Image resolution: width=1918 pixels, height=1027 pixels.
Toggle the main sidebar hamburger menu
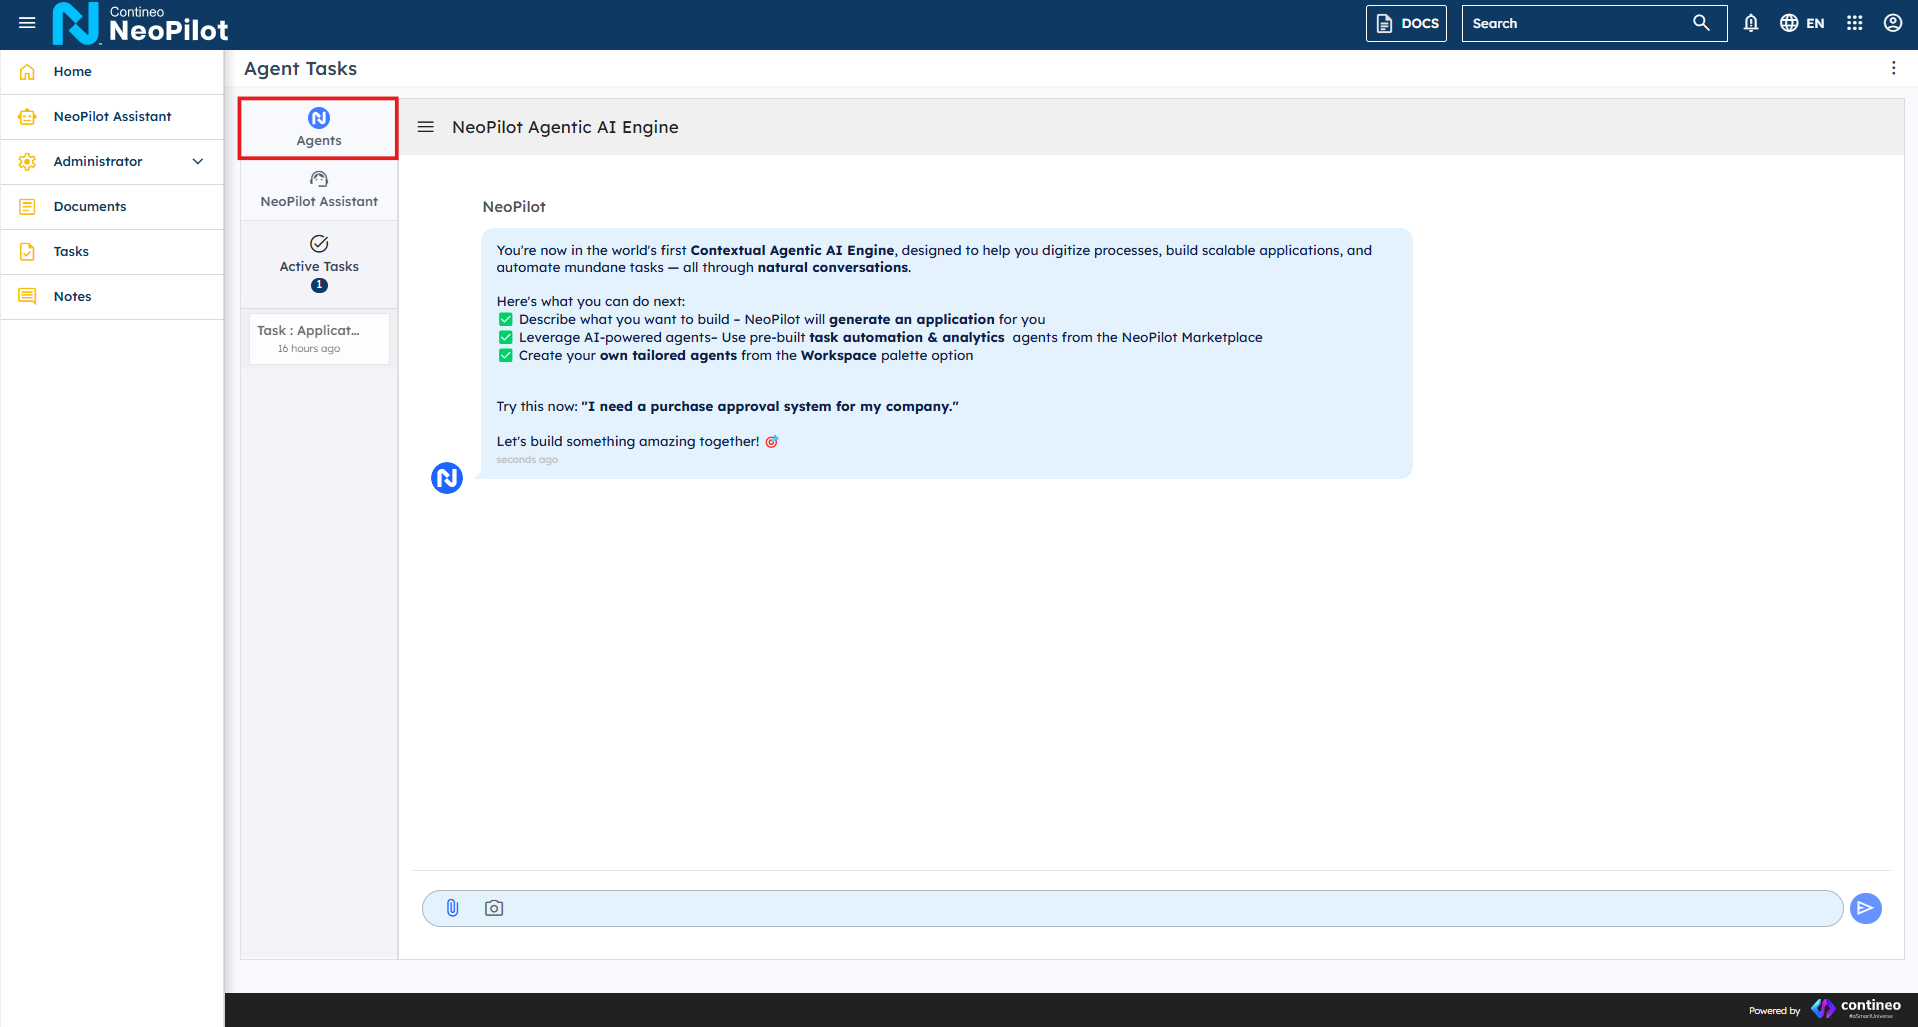click(27, 23)
